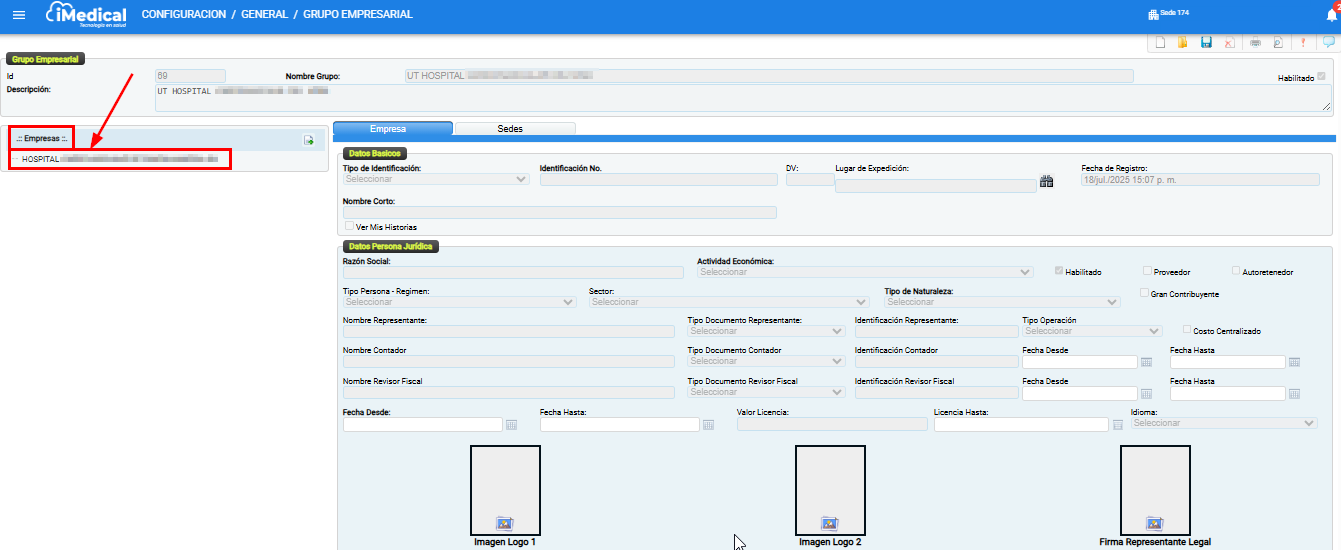
Task: Click the magnifier preview document icon
Action: point(1277,42)
